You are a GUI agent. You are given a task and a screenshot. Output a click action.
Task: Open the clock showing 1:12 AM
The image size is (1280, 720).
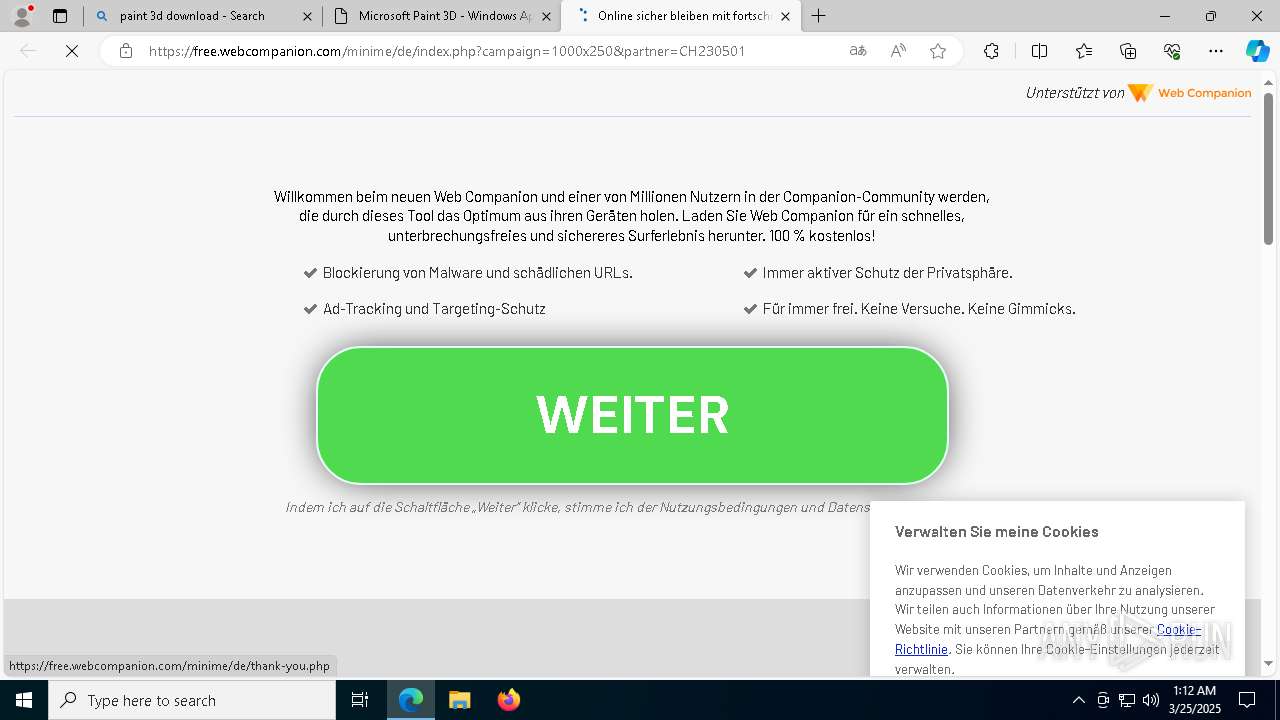(1194, 700)
